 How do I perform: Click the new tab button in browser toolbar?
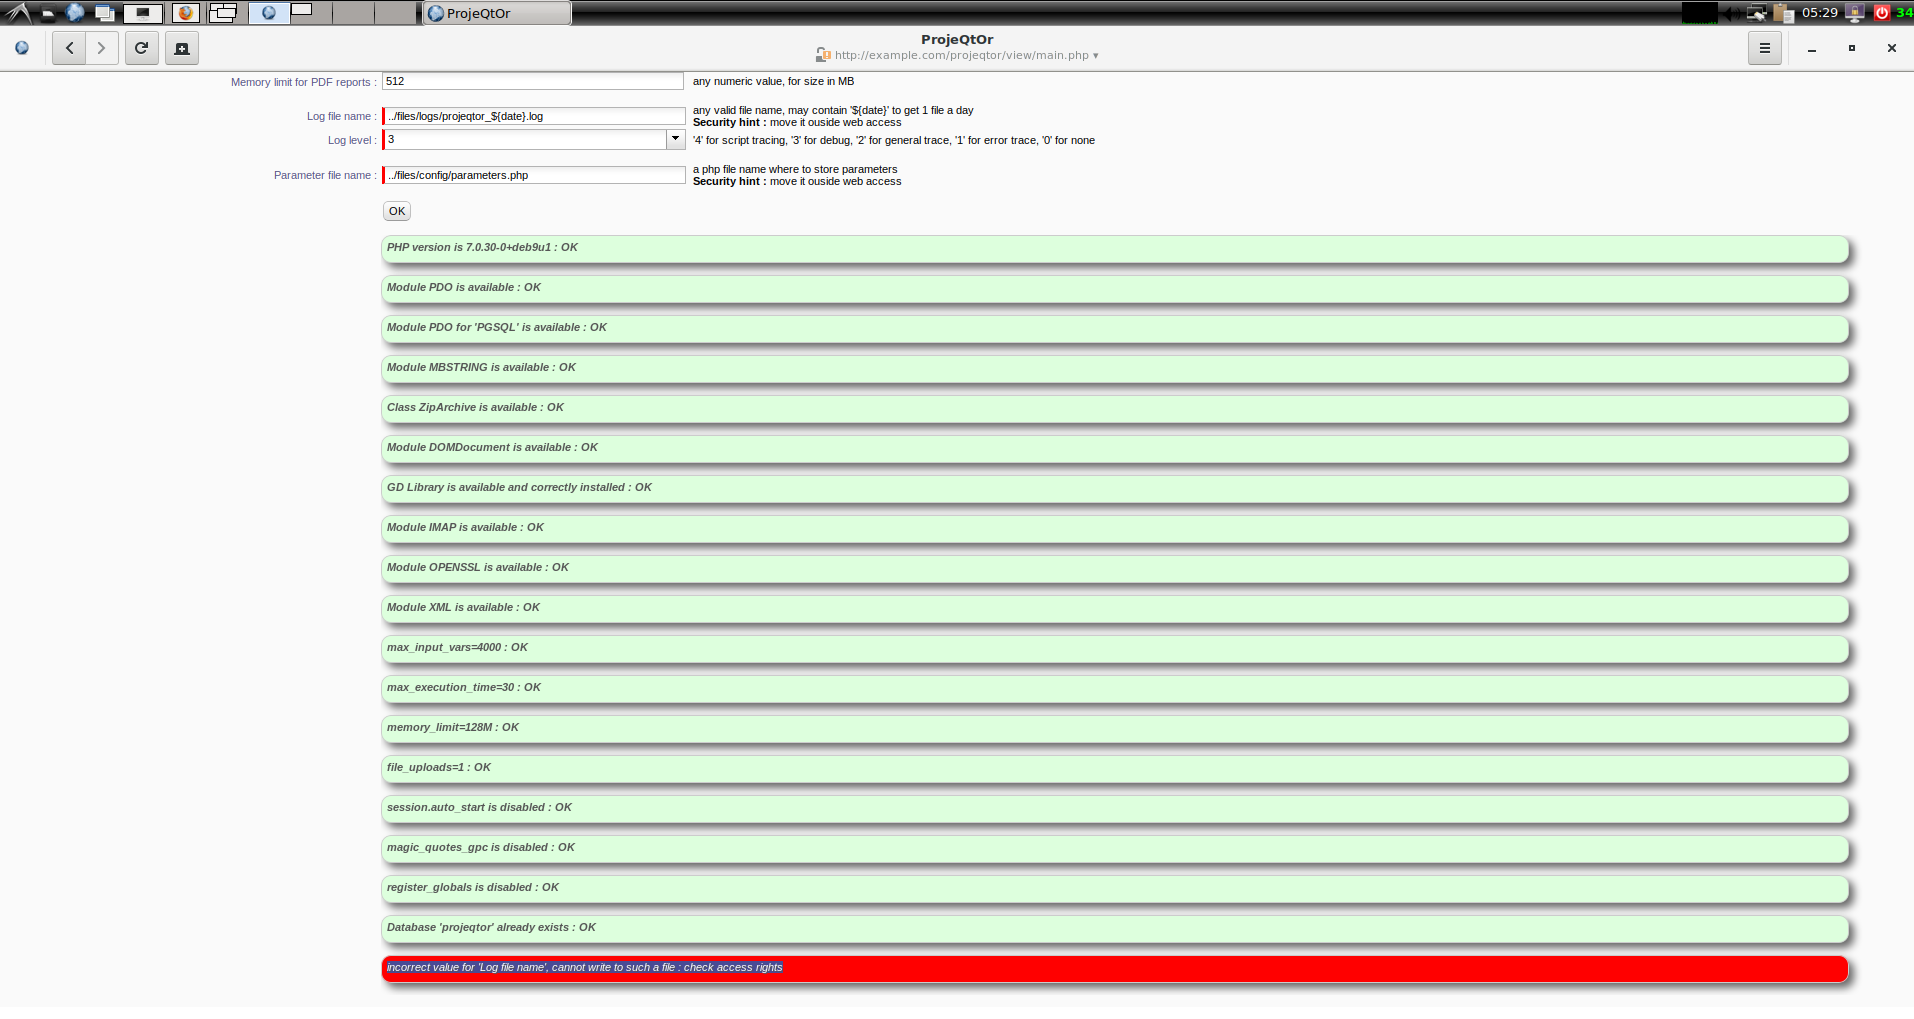point(182,48)
